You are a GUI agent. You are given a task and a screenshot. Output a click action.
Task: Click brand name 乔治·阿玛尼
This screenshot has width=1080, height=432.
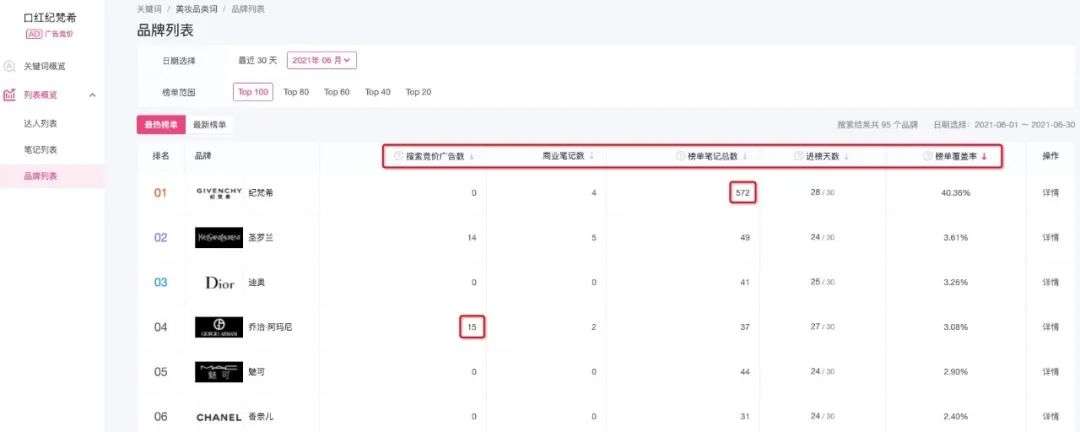click(270, 327)
